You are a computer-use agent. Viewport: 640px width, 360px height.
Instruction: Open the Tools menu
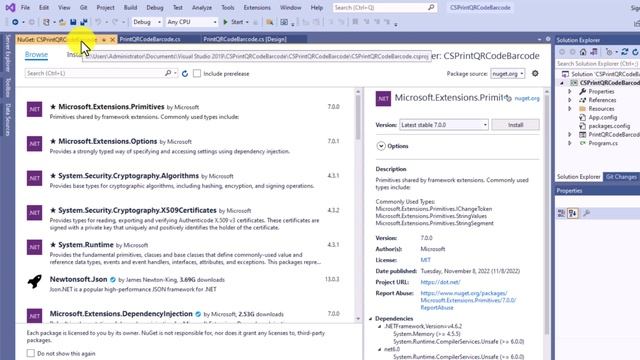point(228,7)
